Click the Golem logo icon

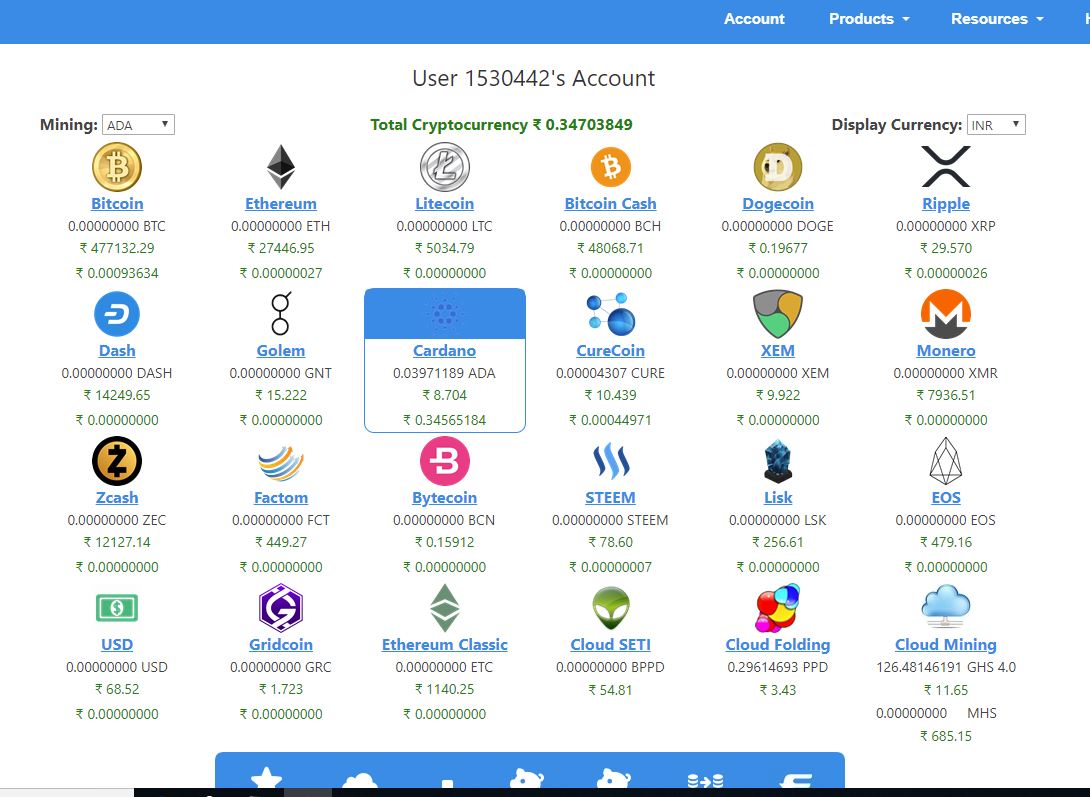point(281,314)
